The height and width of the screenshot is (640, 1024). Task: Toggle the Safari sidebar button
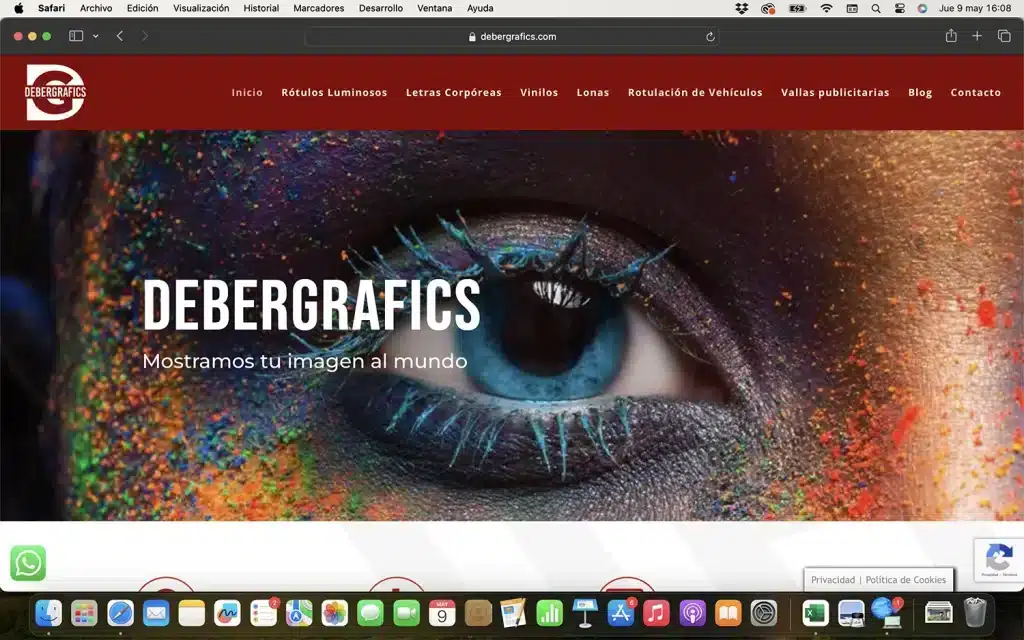[76, 36]
